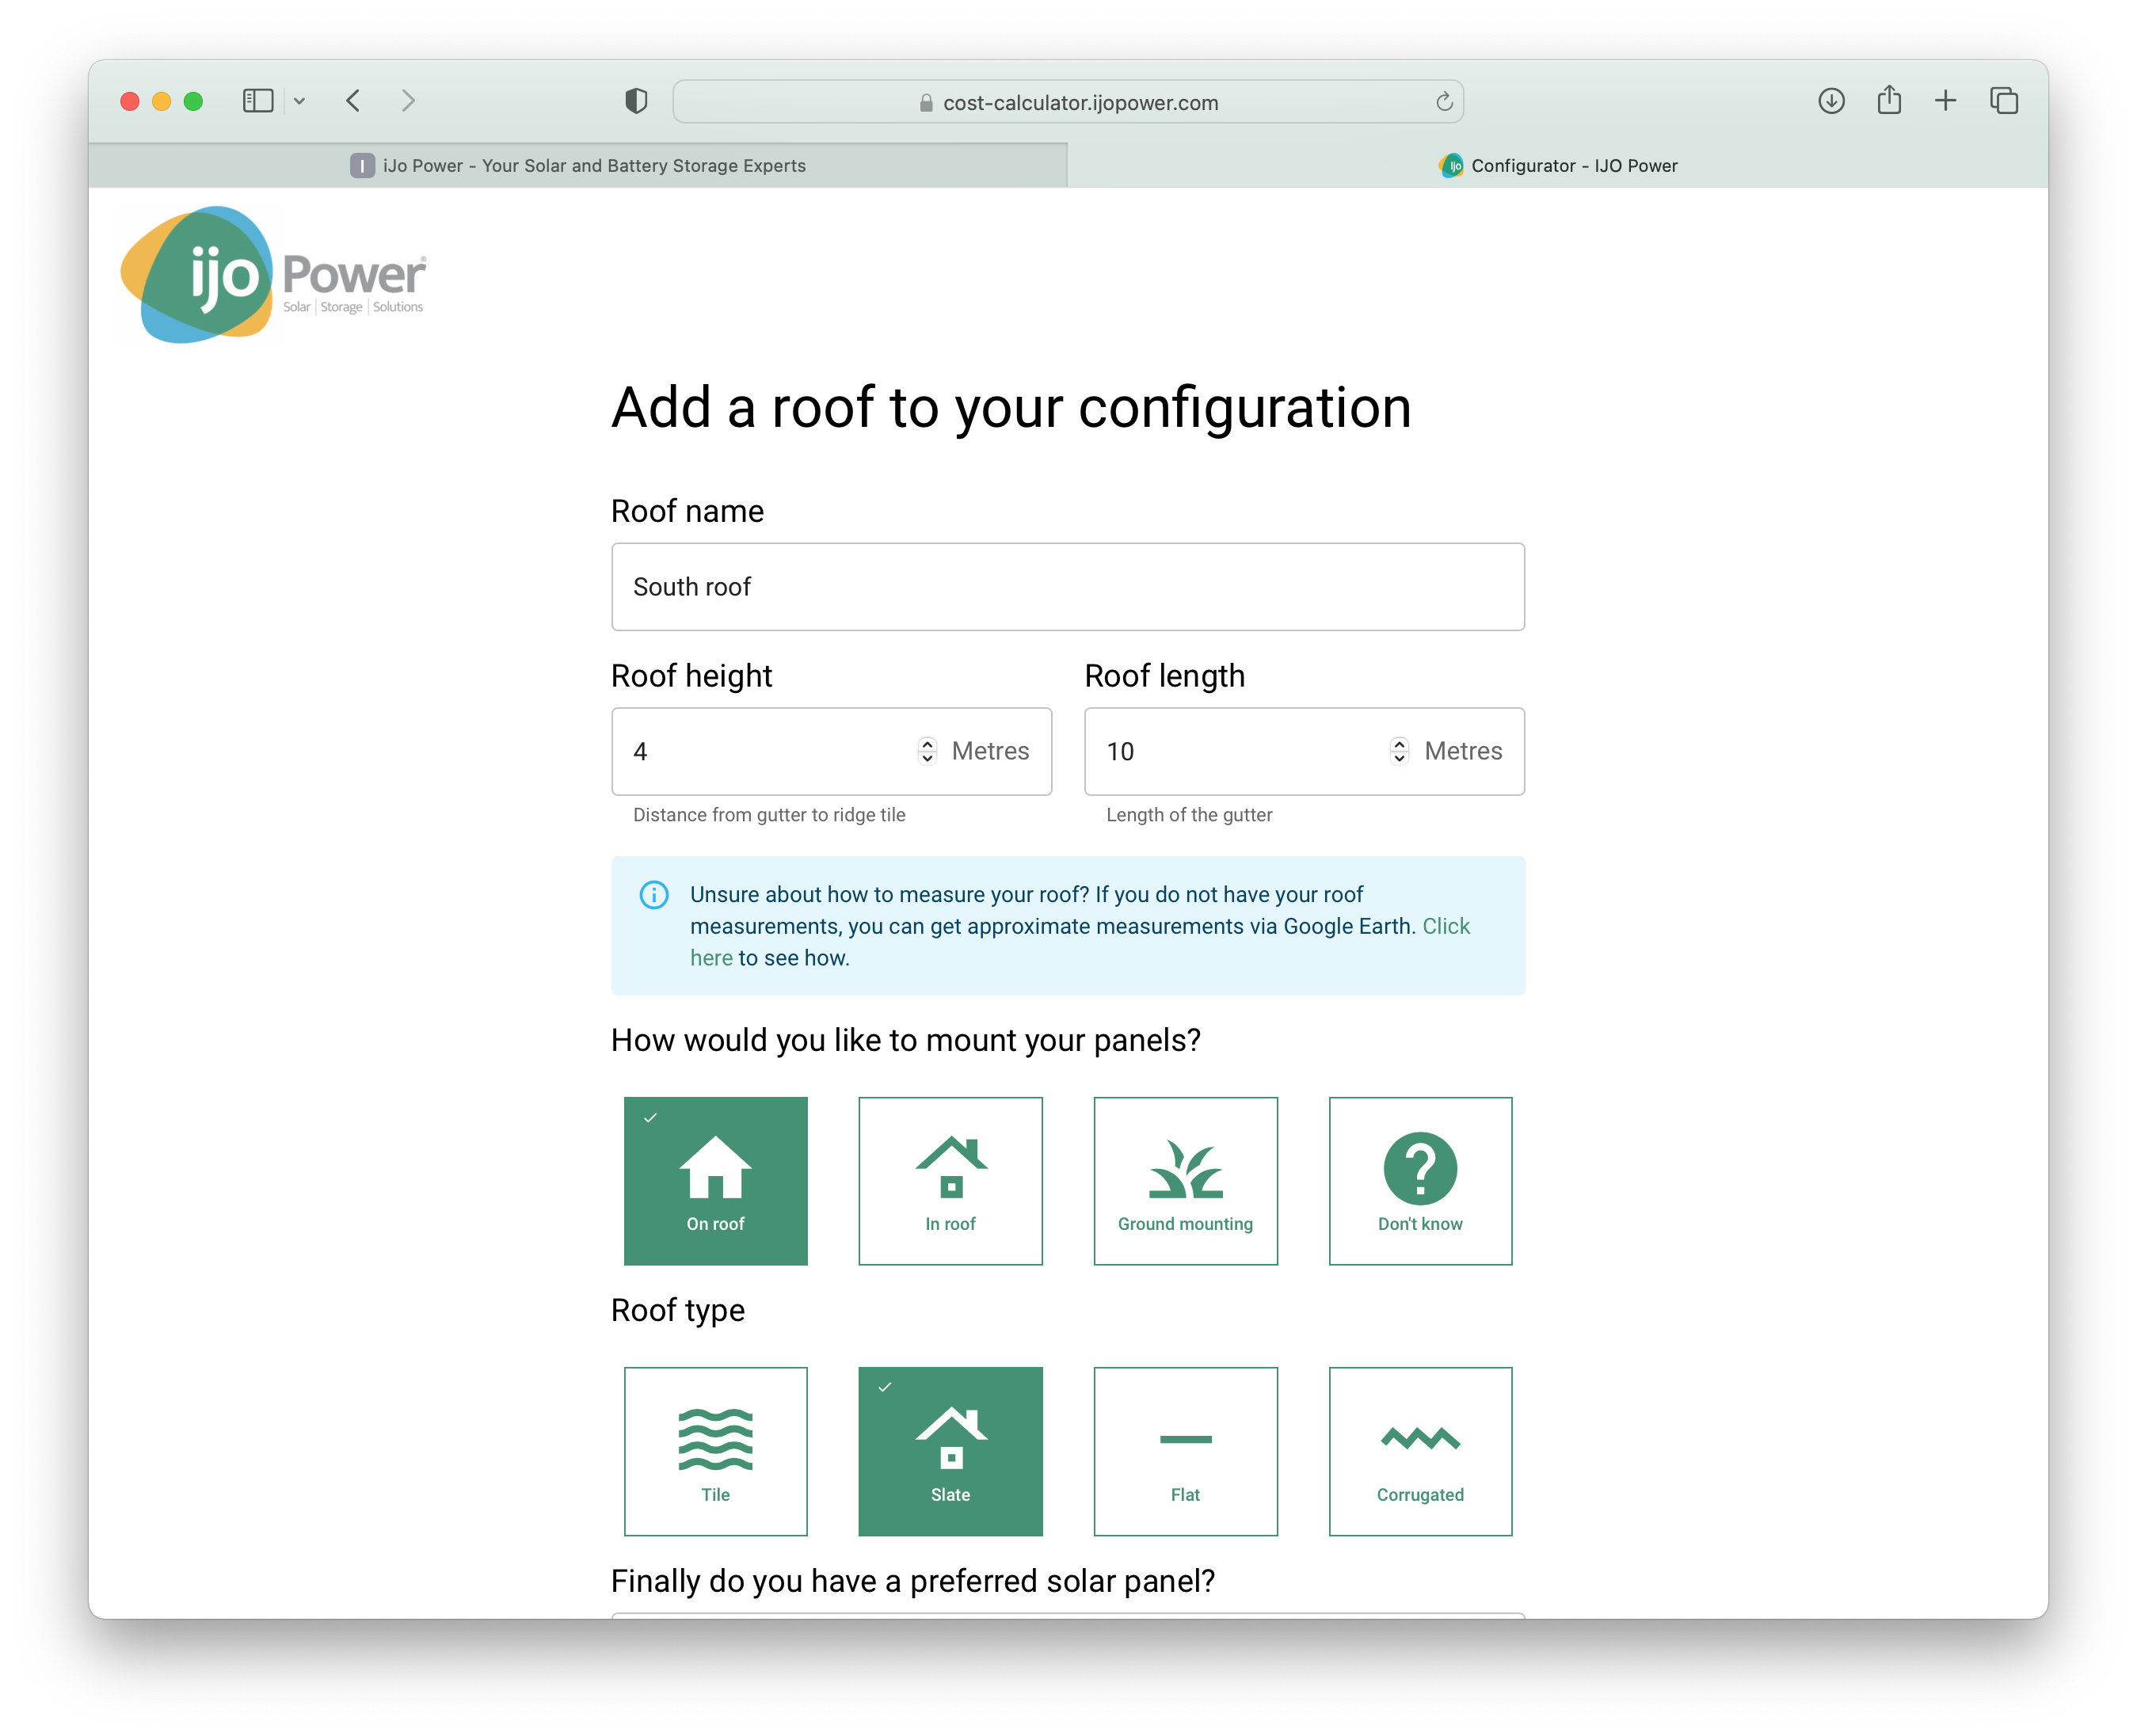Reload the page using the refresh button
The width and height of the screenshot is (2137, 1736).
click(x=1443, y=102)
